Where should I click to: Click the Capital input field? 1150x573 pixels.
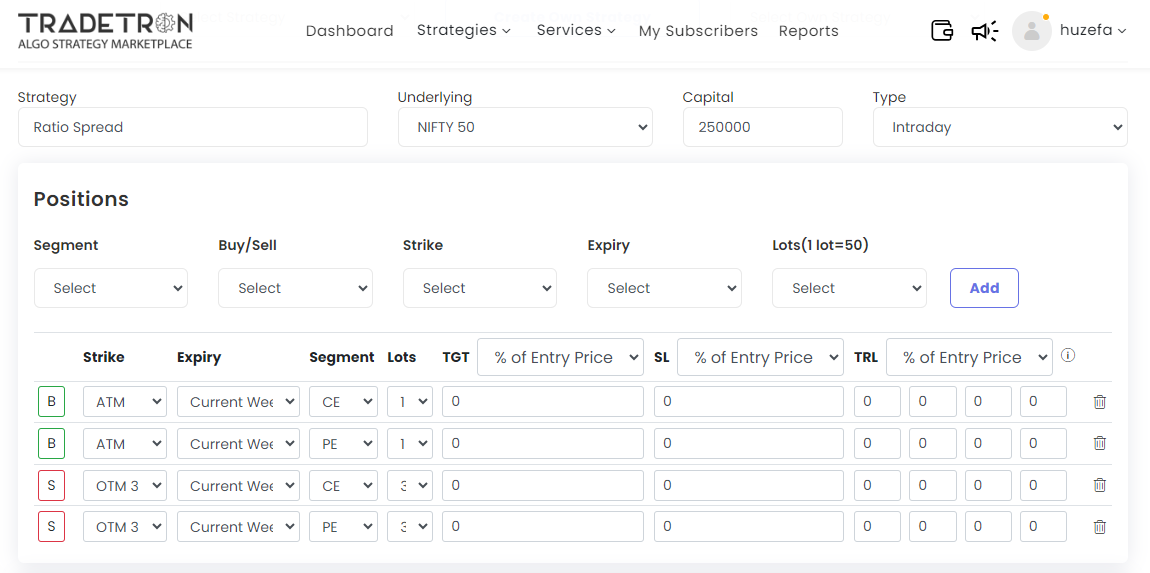tap(762, 127)
